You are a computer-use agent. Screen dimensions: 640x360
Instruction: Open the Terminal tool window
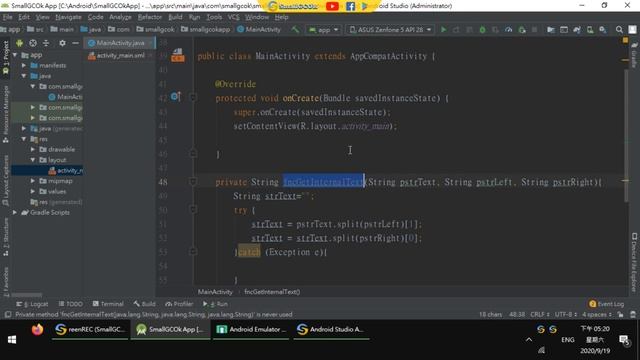[x=108, y=304]
